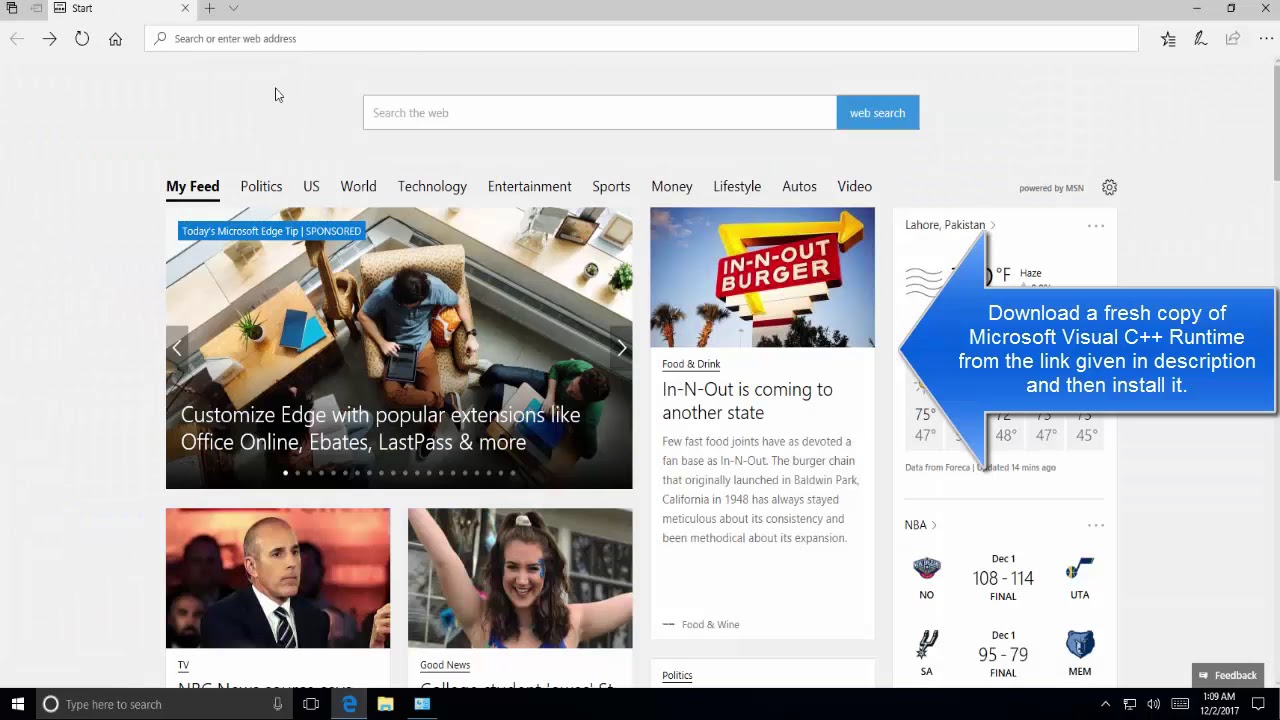Click the Cortana search circle icon
The image size is (1280, 720).
[50, 704]
